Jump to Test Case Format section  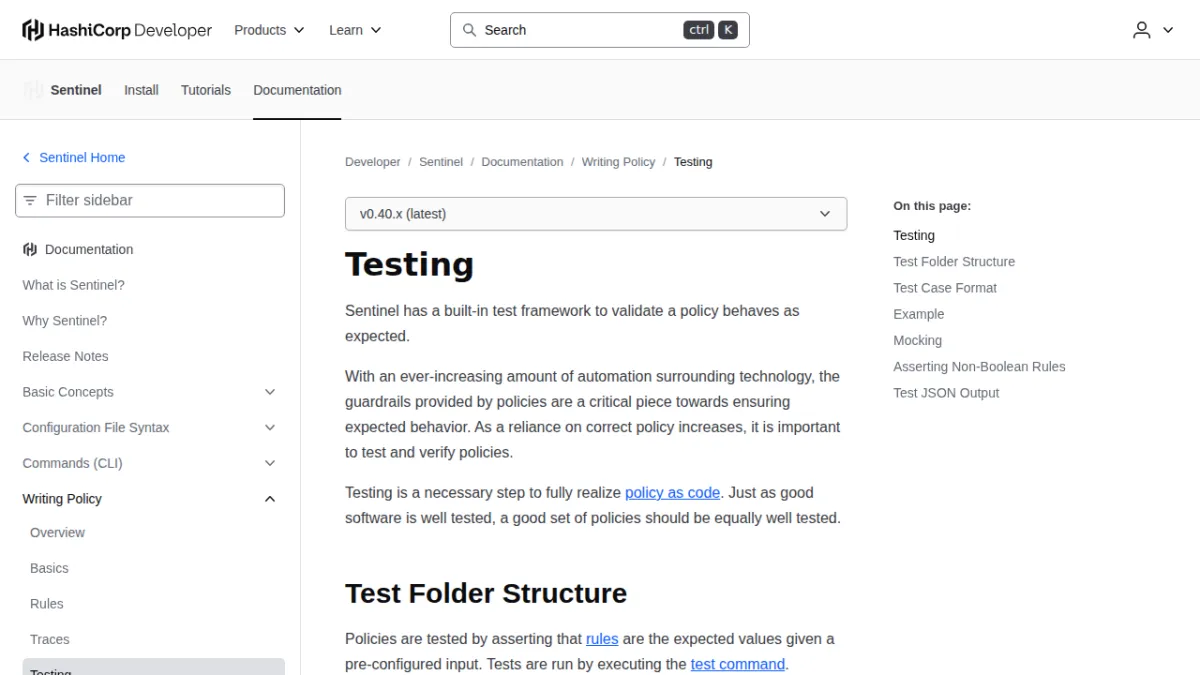[x=945, y=288]
